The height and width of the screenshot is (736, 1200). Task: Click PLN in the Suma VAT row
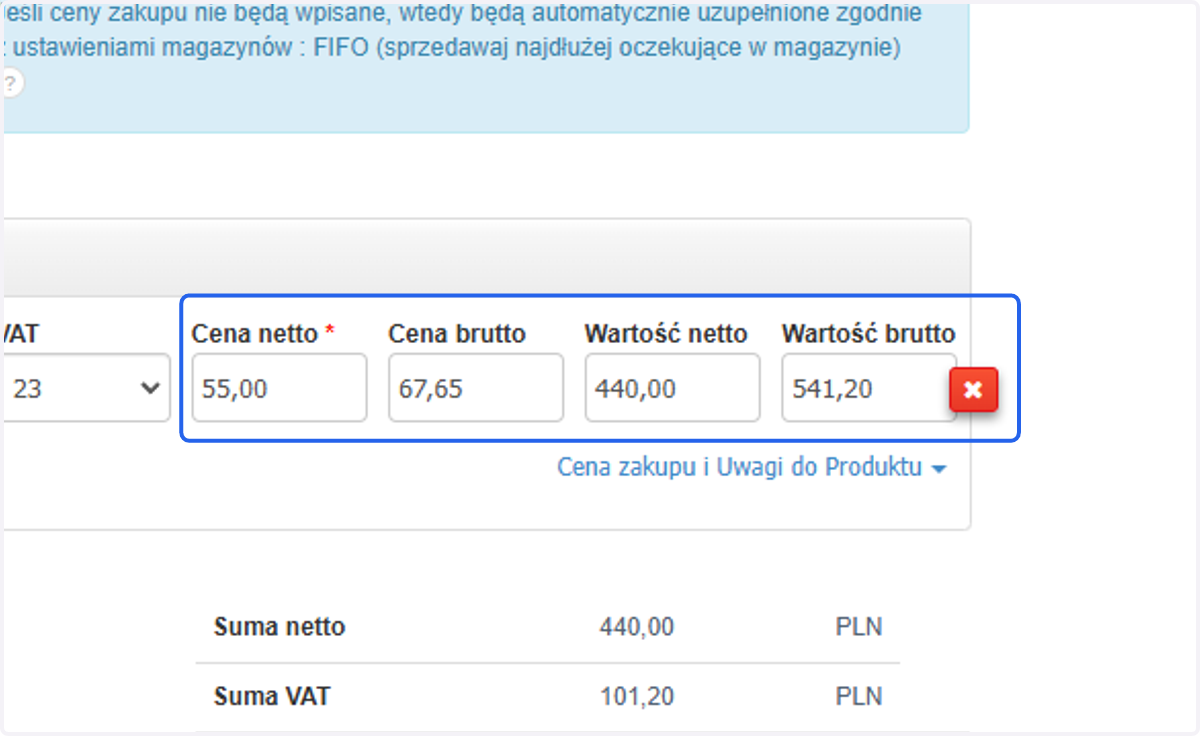tap(859, 696)
